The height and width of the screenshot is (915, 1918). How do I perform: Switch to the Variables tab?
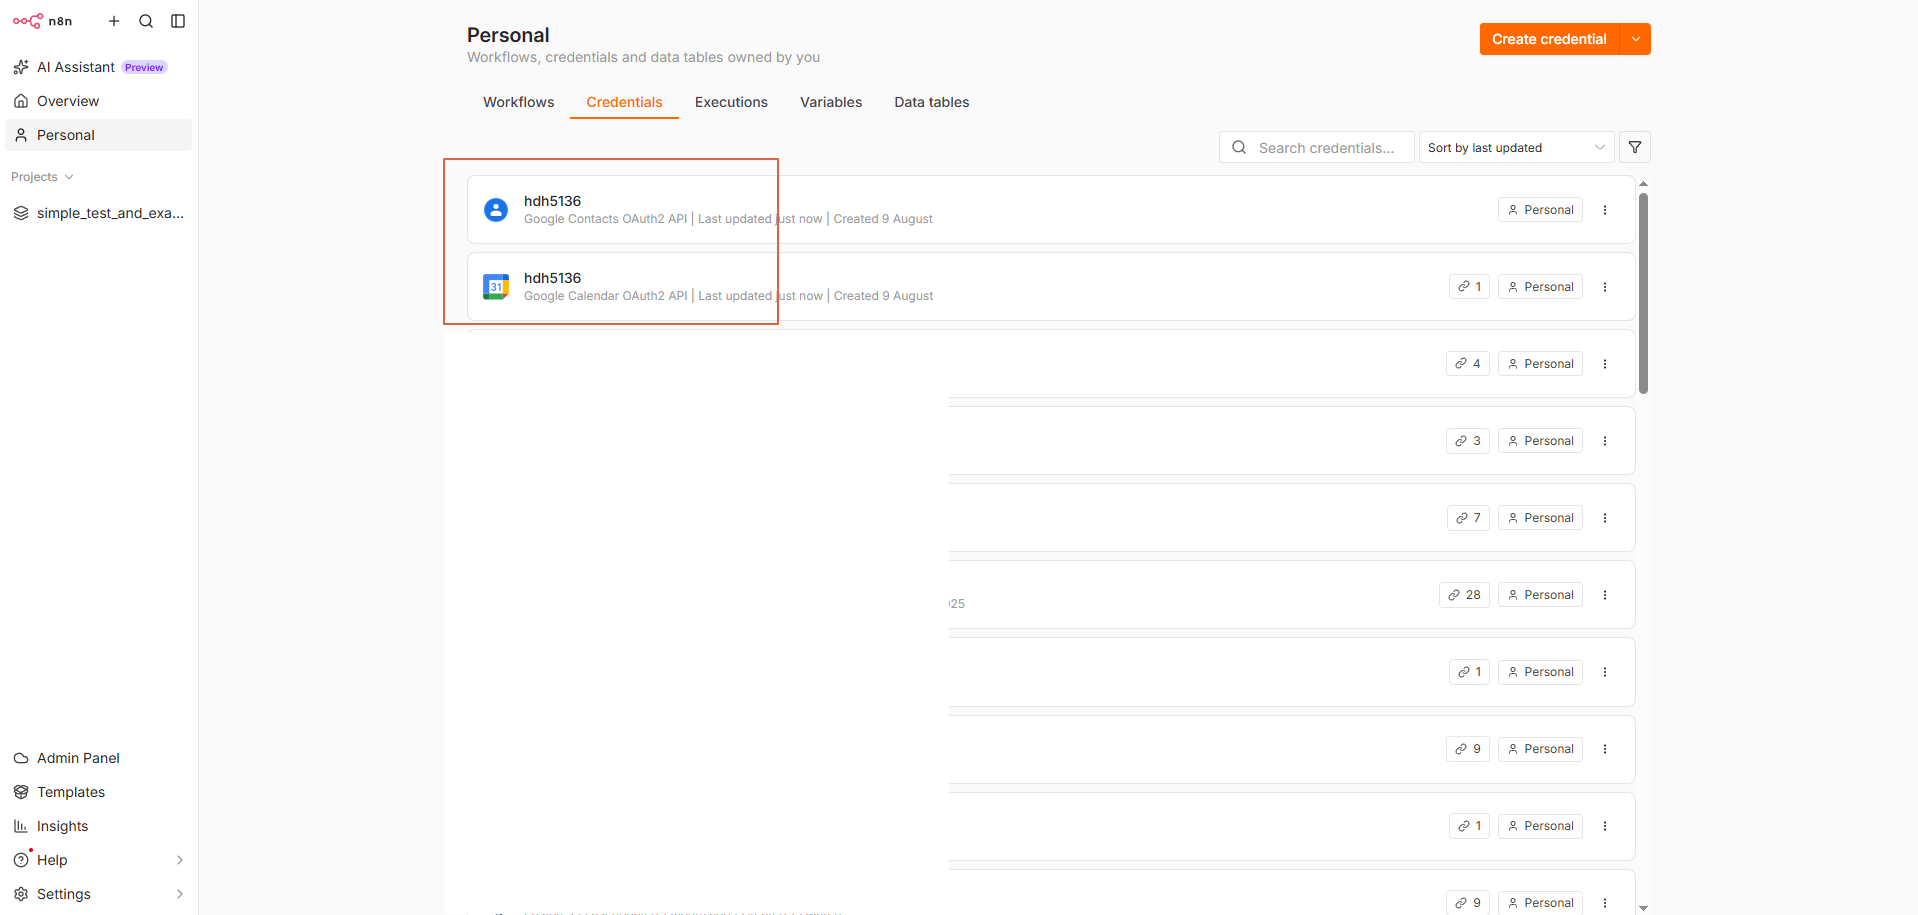pyautogui.click(x=831, y=102)
